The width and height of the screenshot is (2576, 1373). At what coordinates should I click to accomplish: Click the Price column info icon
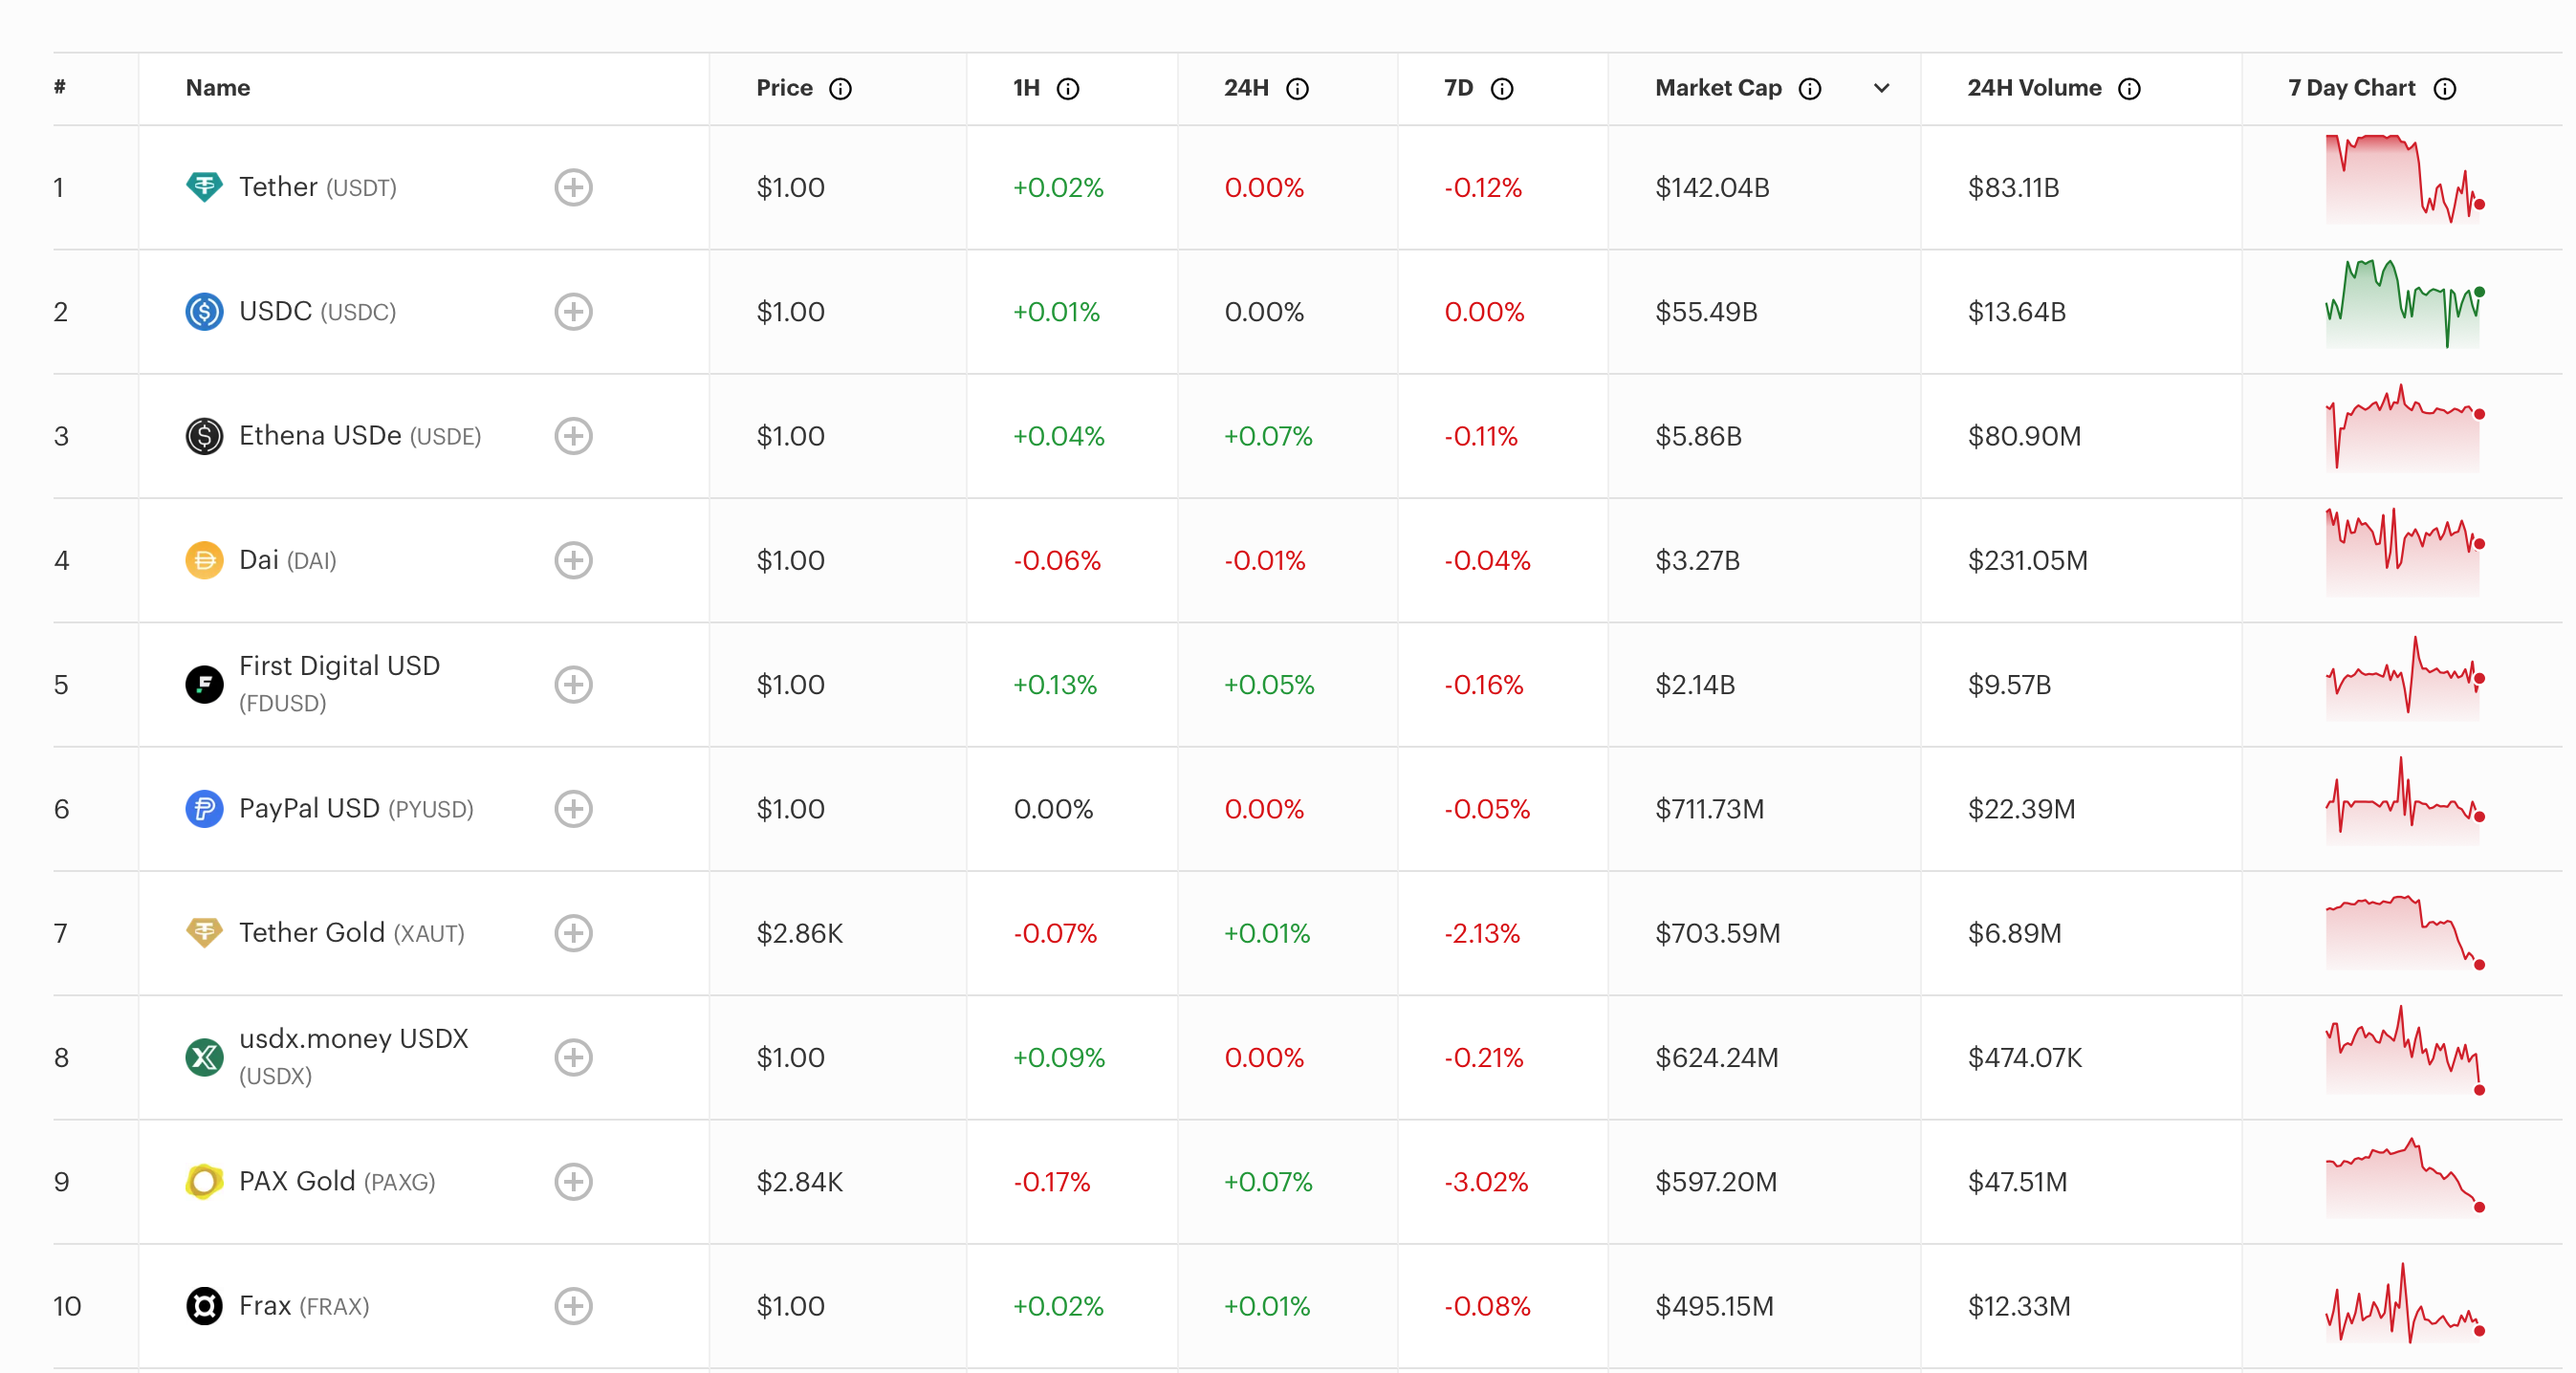tap(840, 89)
